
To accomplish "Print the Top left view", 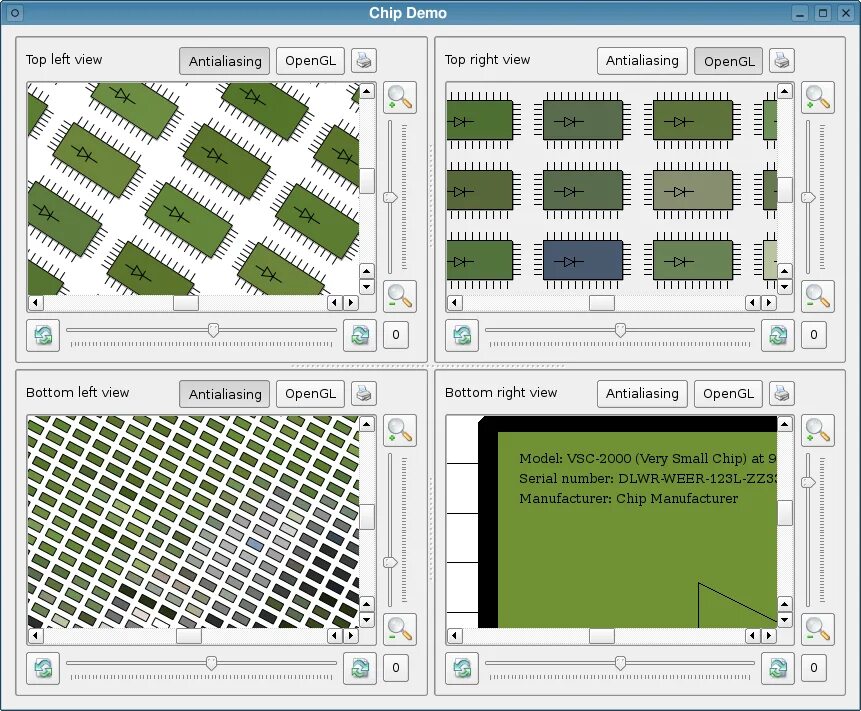I will tap(364, 60).
